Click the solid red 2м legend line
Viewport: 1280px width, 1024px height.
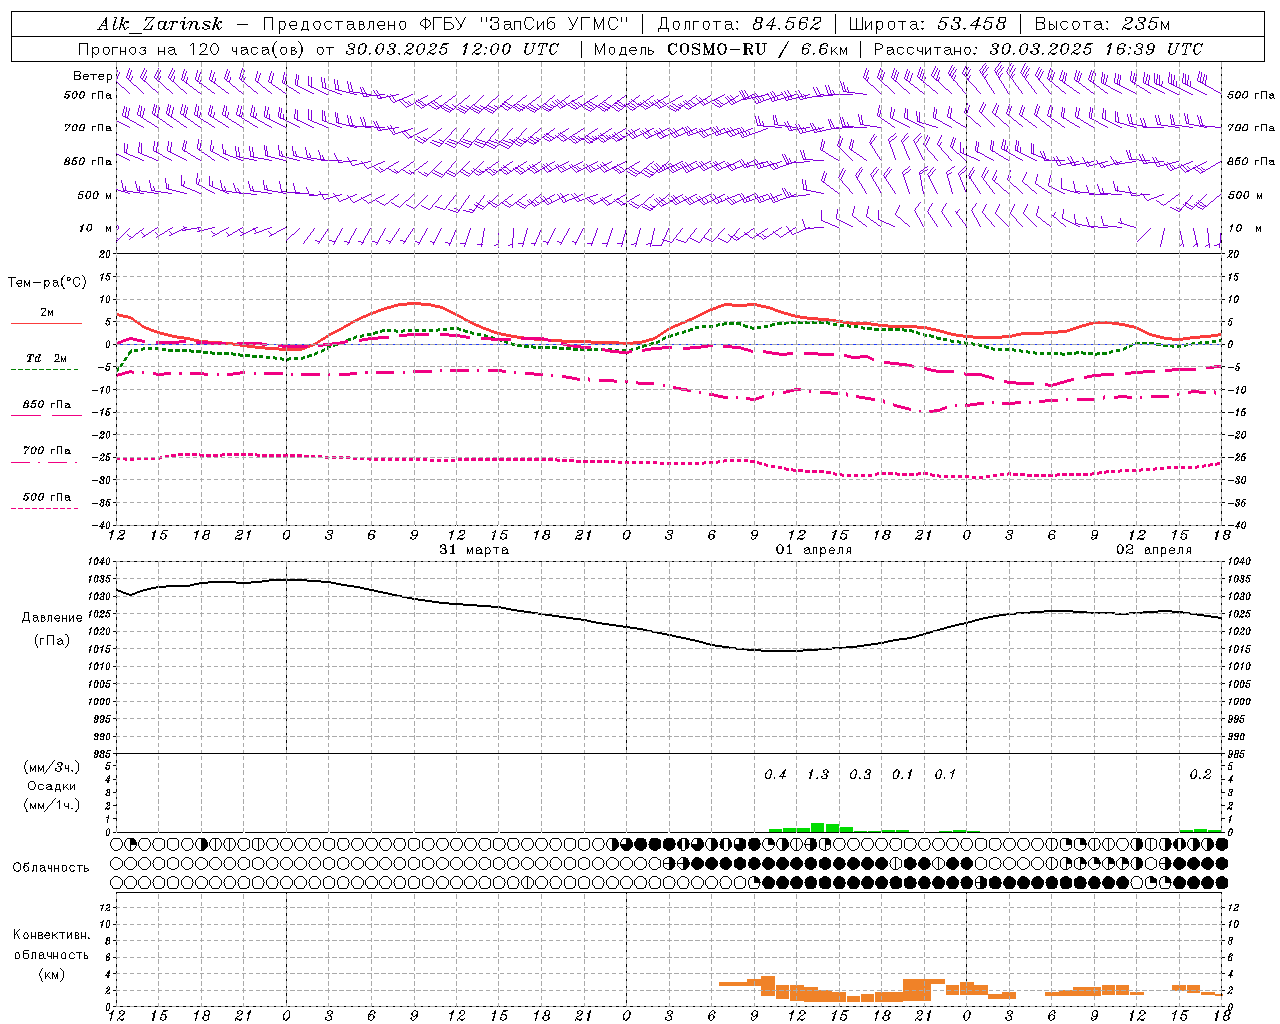point(46,323)
